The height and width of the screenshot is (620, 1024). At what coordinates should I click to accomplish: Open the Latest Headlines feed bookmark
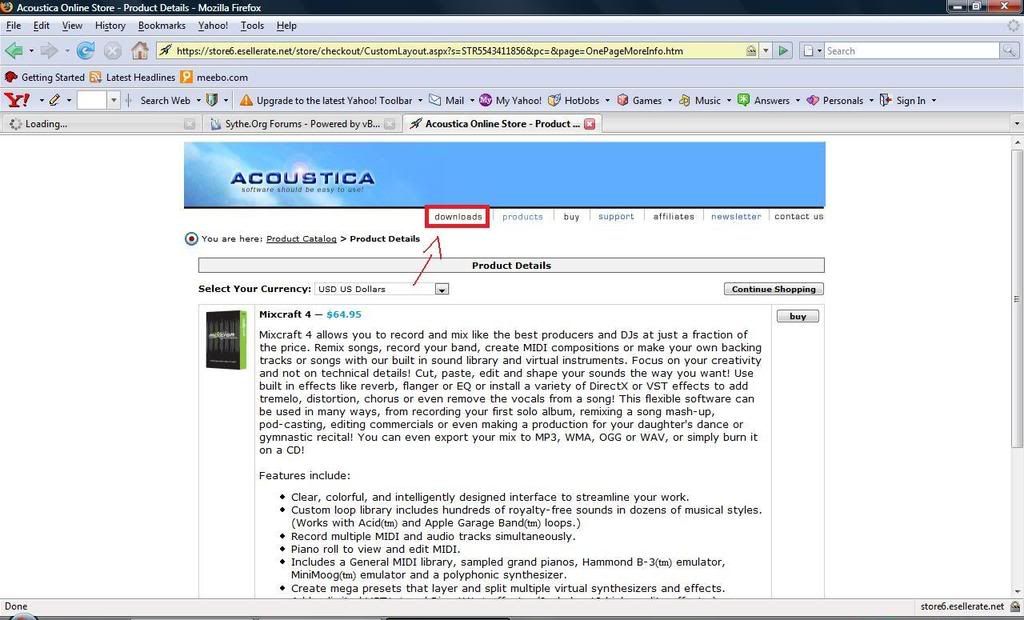pyautogui.click(x=133, y=77)
